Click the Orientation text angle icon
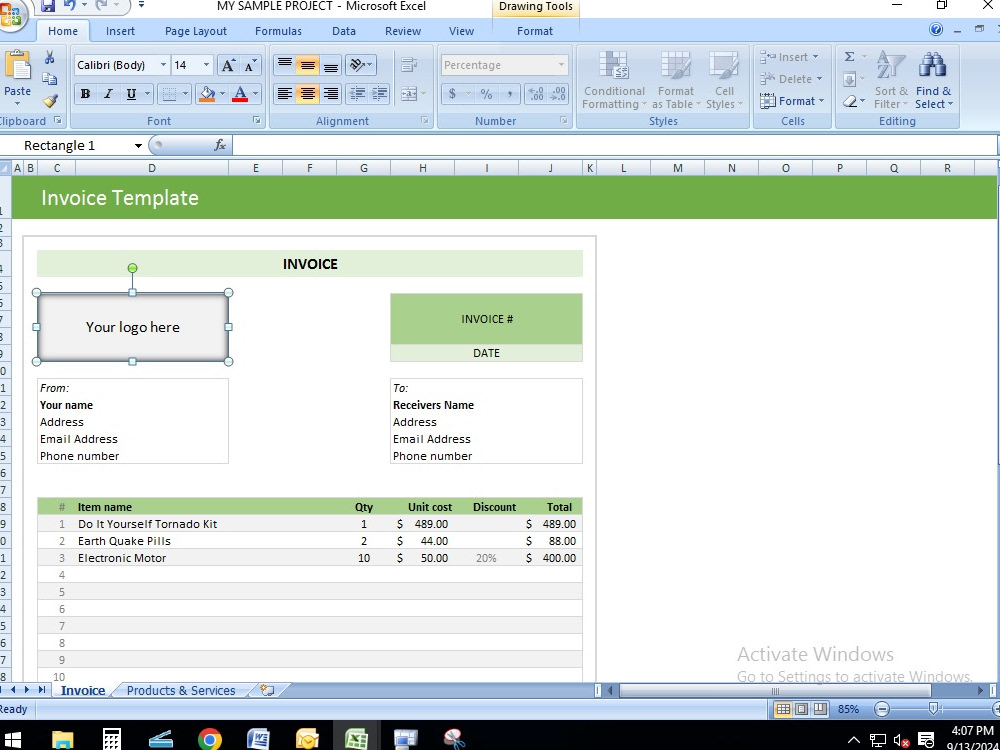 click(357, 64)
